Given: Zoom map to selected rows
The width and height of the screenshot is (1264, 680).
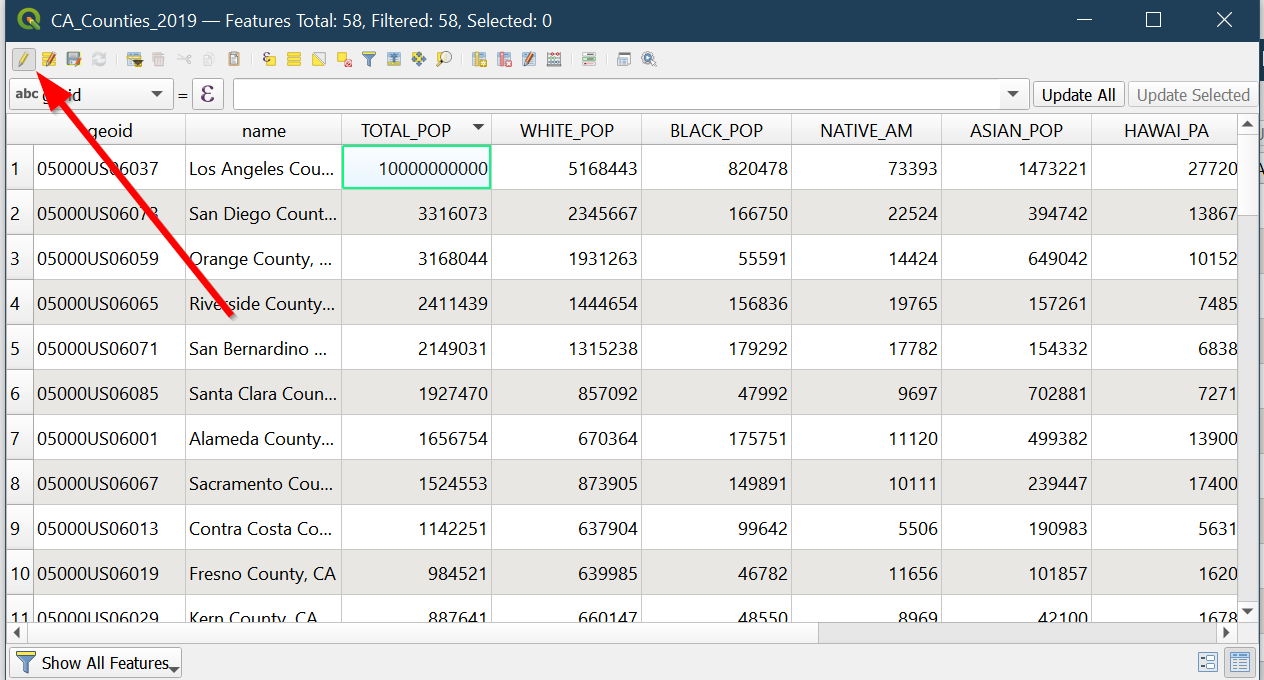Looking at the screenshot, I should pyautogui.click(x=444, y=60).
